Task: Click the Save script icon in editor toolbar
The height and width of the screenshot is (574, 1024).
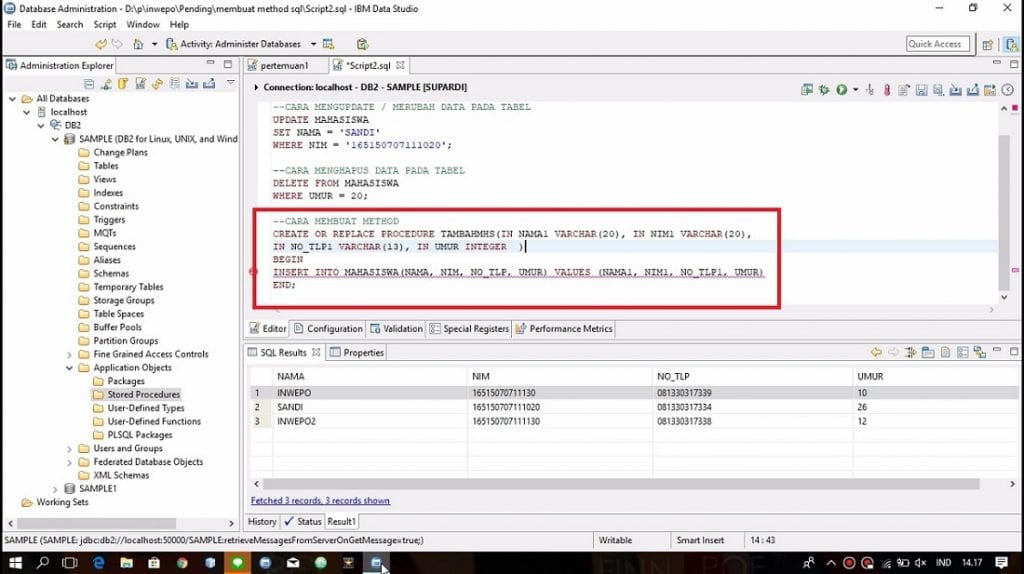Action: 920,89
